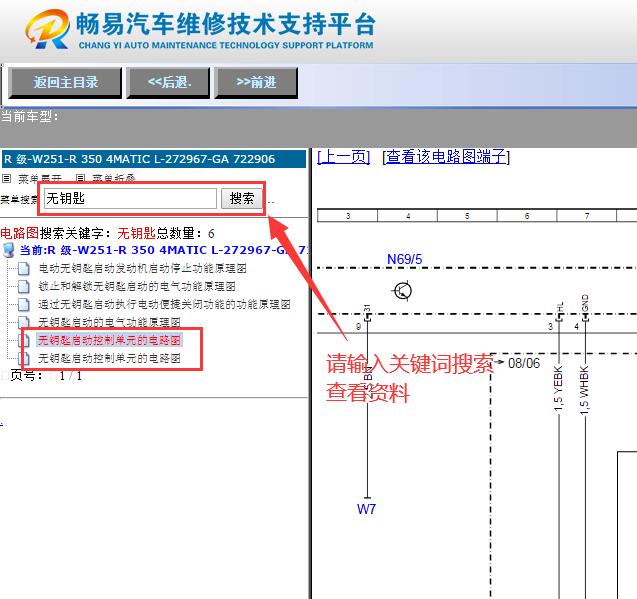Click the 08/06 reference in the diagram
The image size is (637, 599).
pyautogui.click(x=524, y=363)
